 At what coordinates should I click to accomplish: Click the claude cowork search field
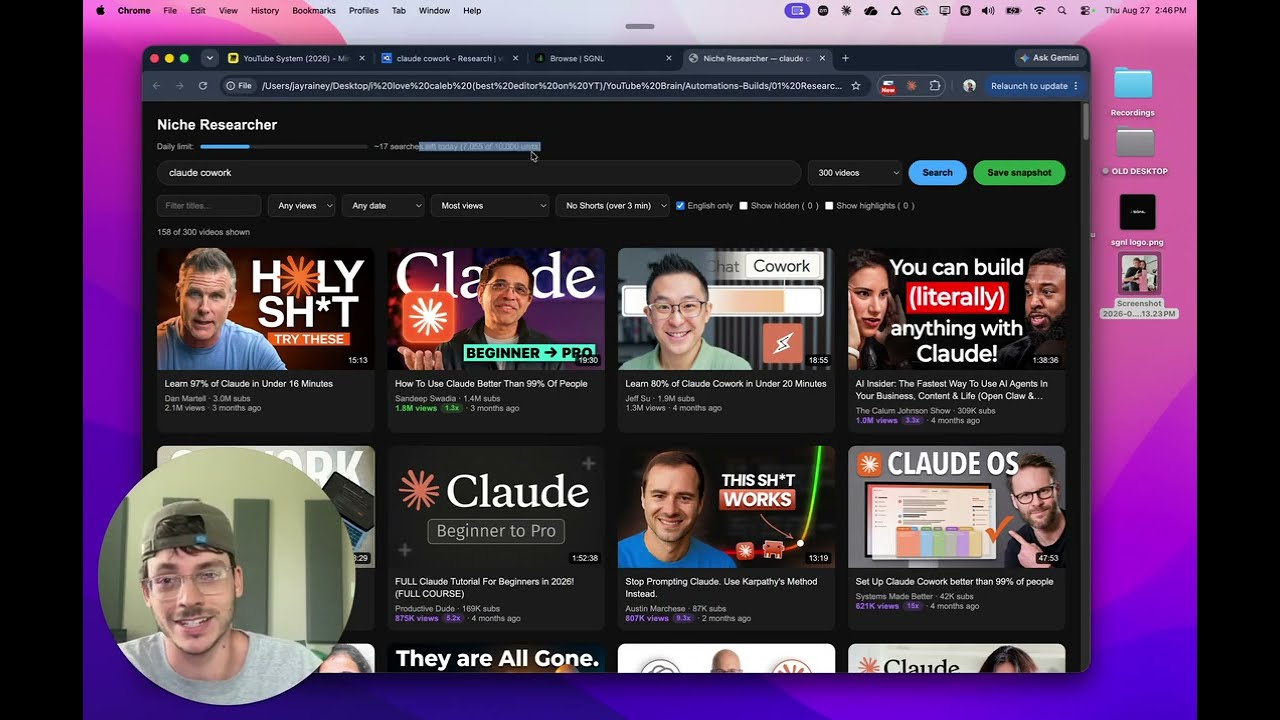pyautogui.click(x=479, y=173)
